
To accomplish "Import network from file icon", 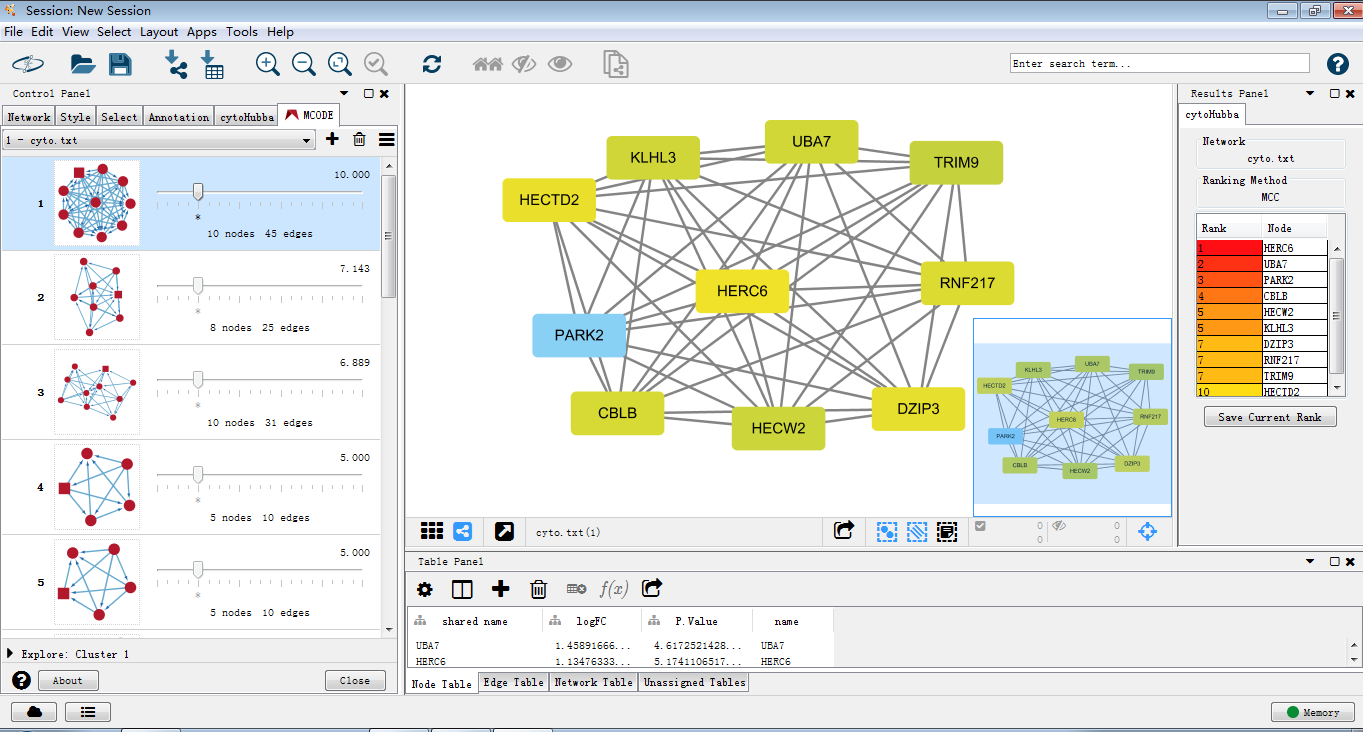I will click(x=176, y=65).
